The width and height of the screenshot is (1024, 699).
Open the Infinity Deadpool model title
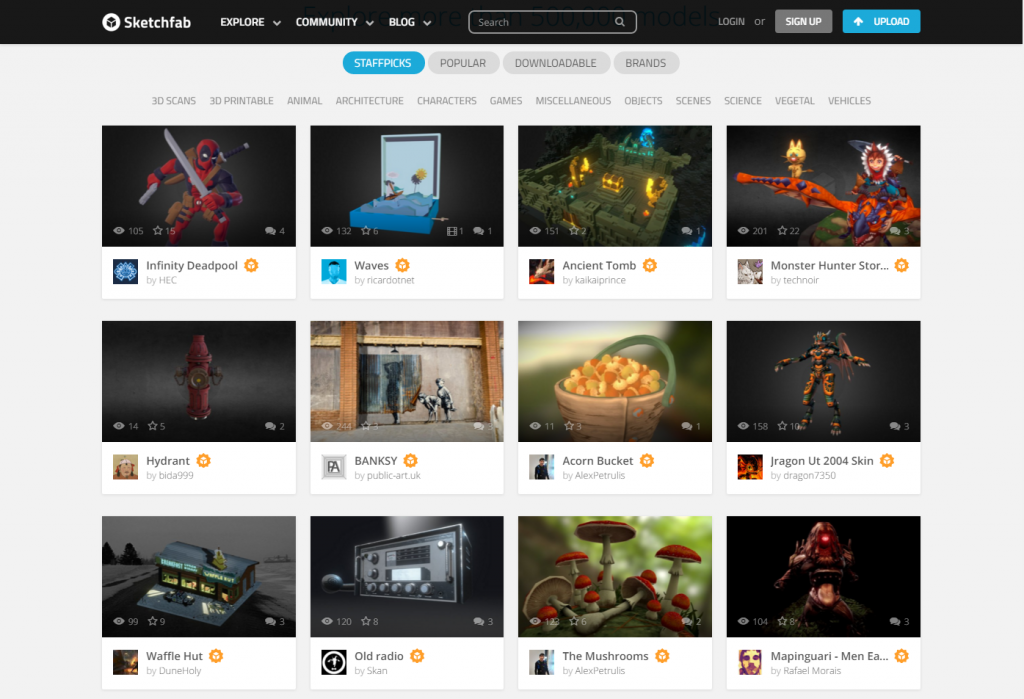pos(192,265)
